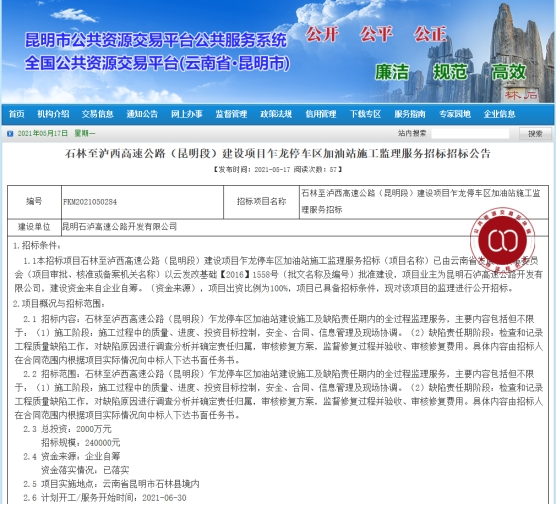The width and height of the screenshot is (556, 505).
Task: Click the red 公正 banner word
Action: click(x=430, y=34)
